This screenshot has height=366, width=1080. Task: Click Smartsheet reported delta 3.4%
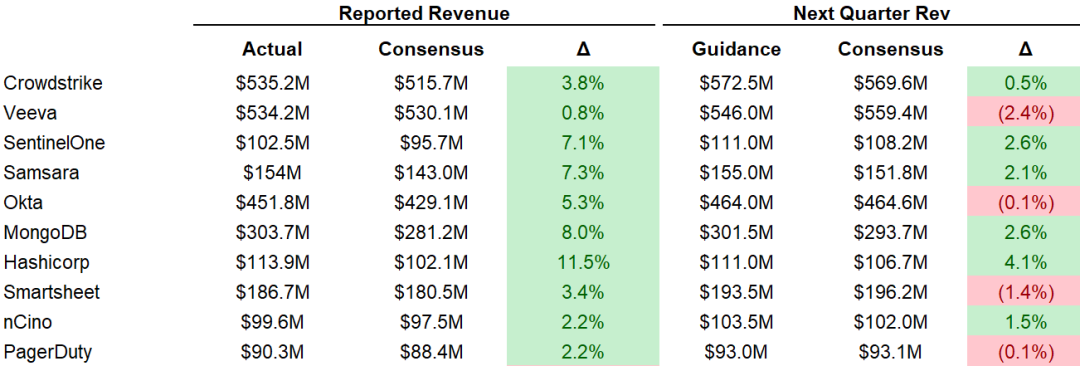point(583,292)
